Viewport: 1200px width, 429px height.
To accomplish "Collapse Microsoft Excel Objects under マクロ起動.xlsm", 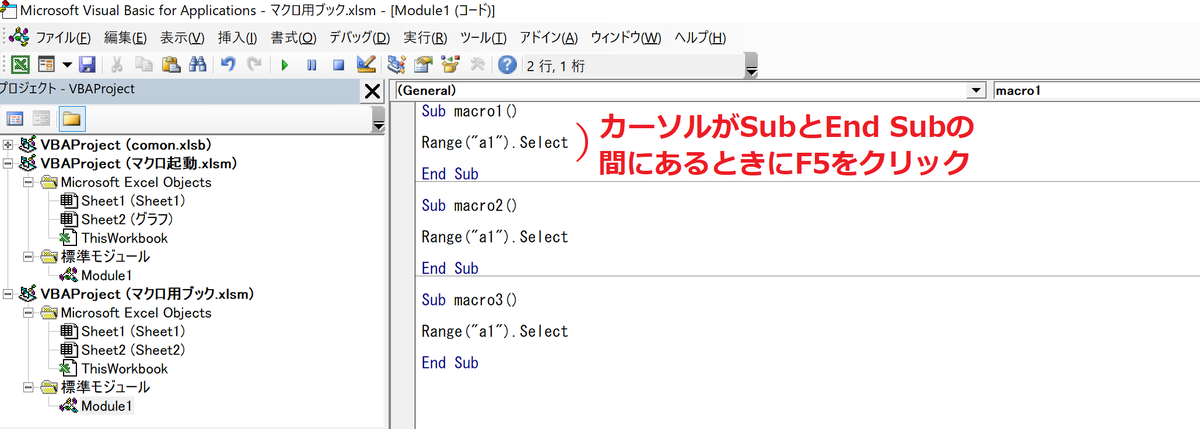I will point(29,182).
